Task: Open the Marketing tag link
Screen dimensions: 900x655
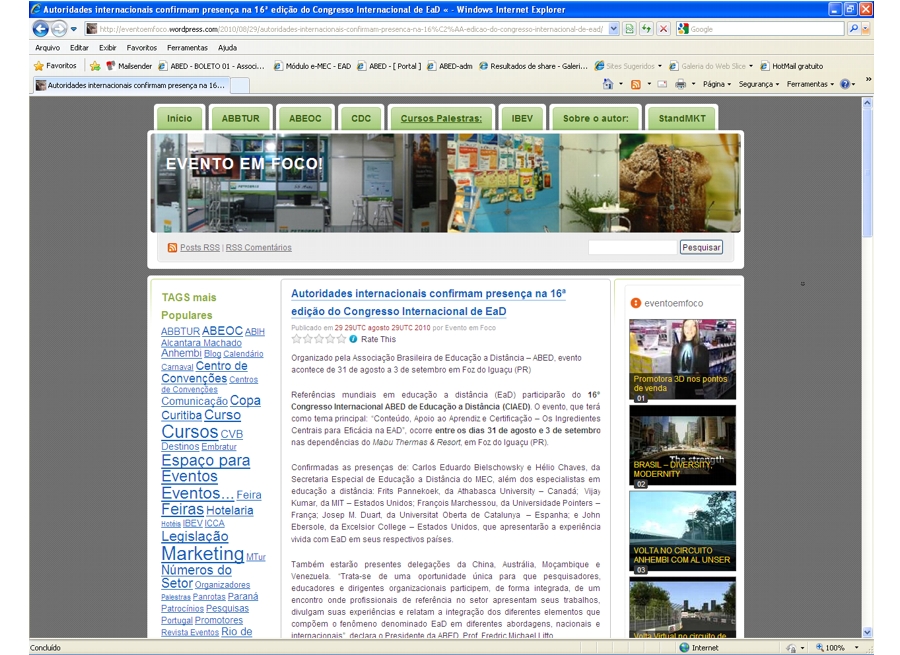Action: [x=203, y=553]
